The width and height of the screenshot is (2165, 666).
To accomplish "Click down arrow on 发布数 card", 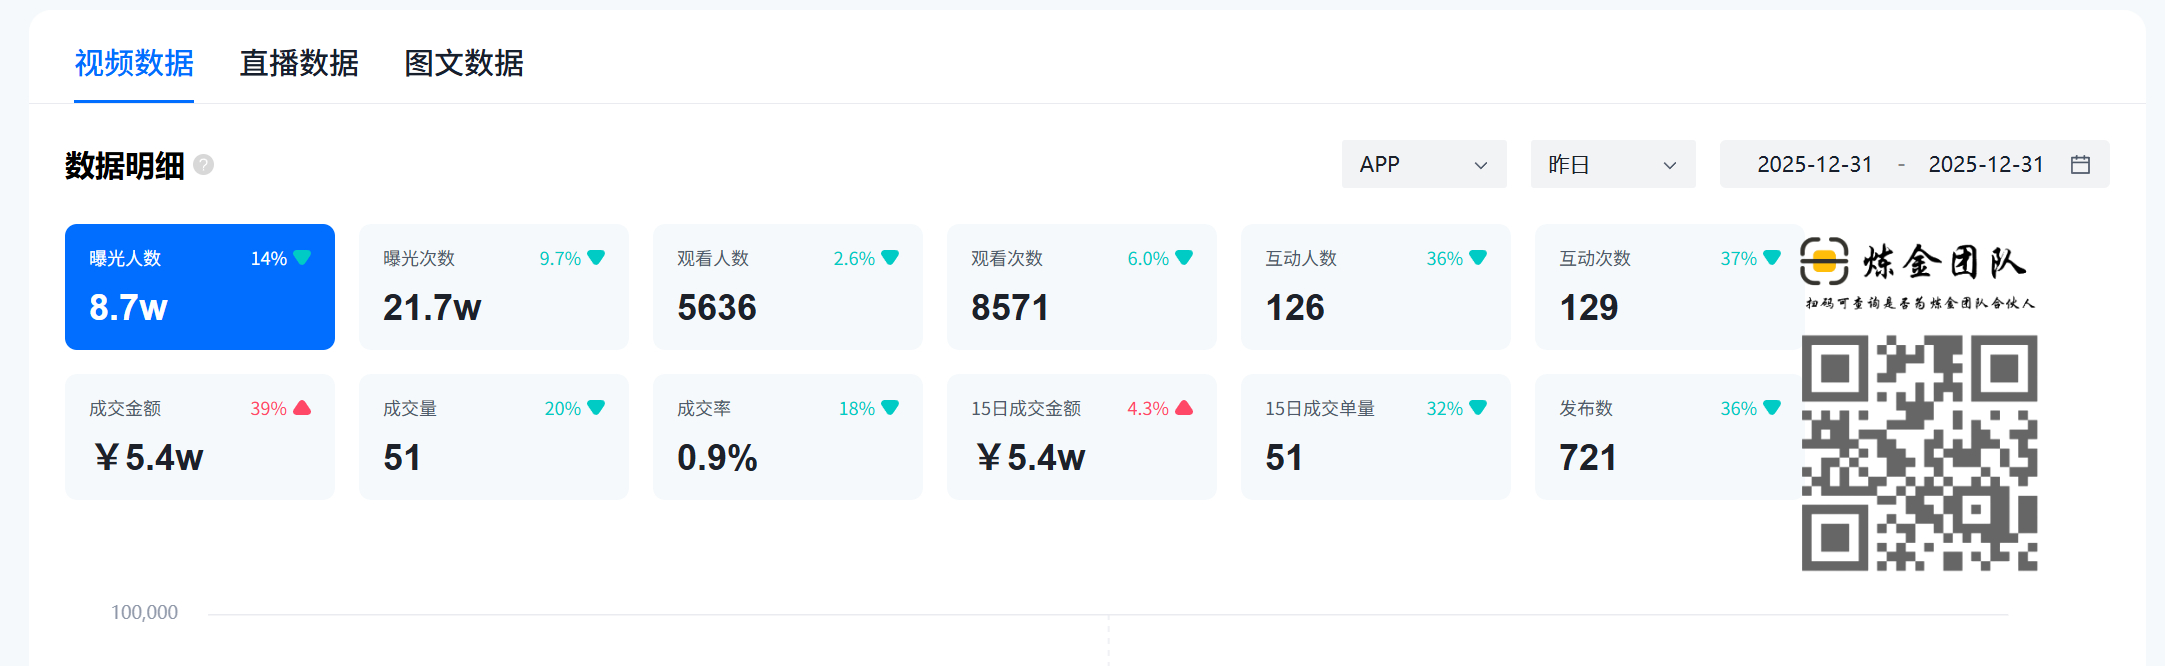I will 1772,408.
